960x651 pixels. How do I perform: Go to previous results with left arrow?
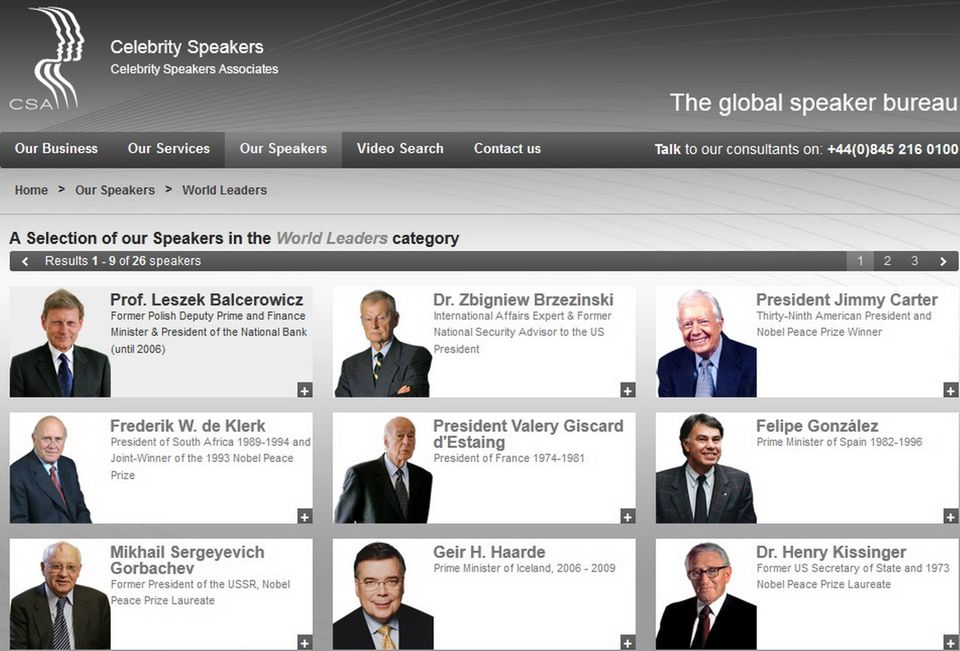[25, 261]
